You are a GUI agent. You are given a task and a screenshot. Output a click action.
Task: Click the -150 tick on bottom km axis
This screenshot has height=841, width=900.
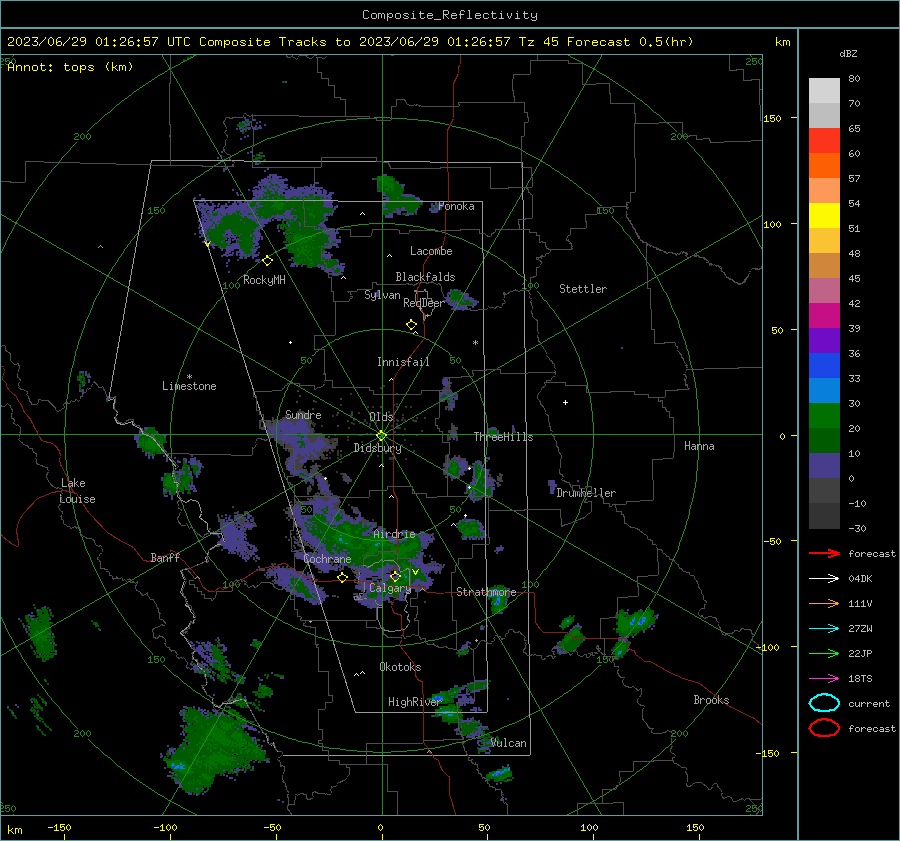(x=59, y=827)
